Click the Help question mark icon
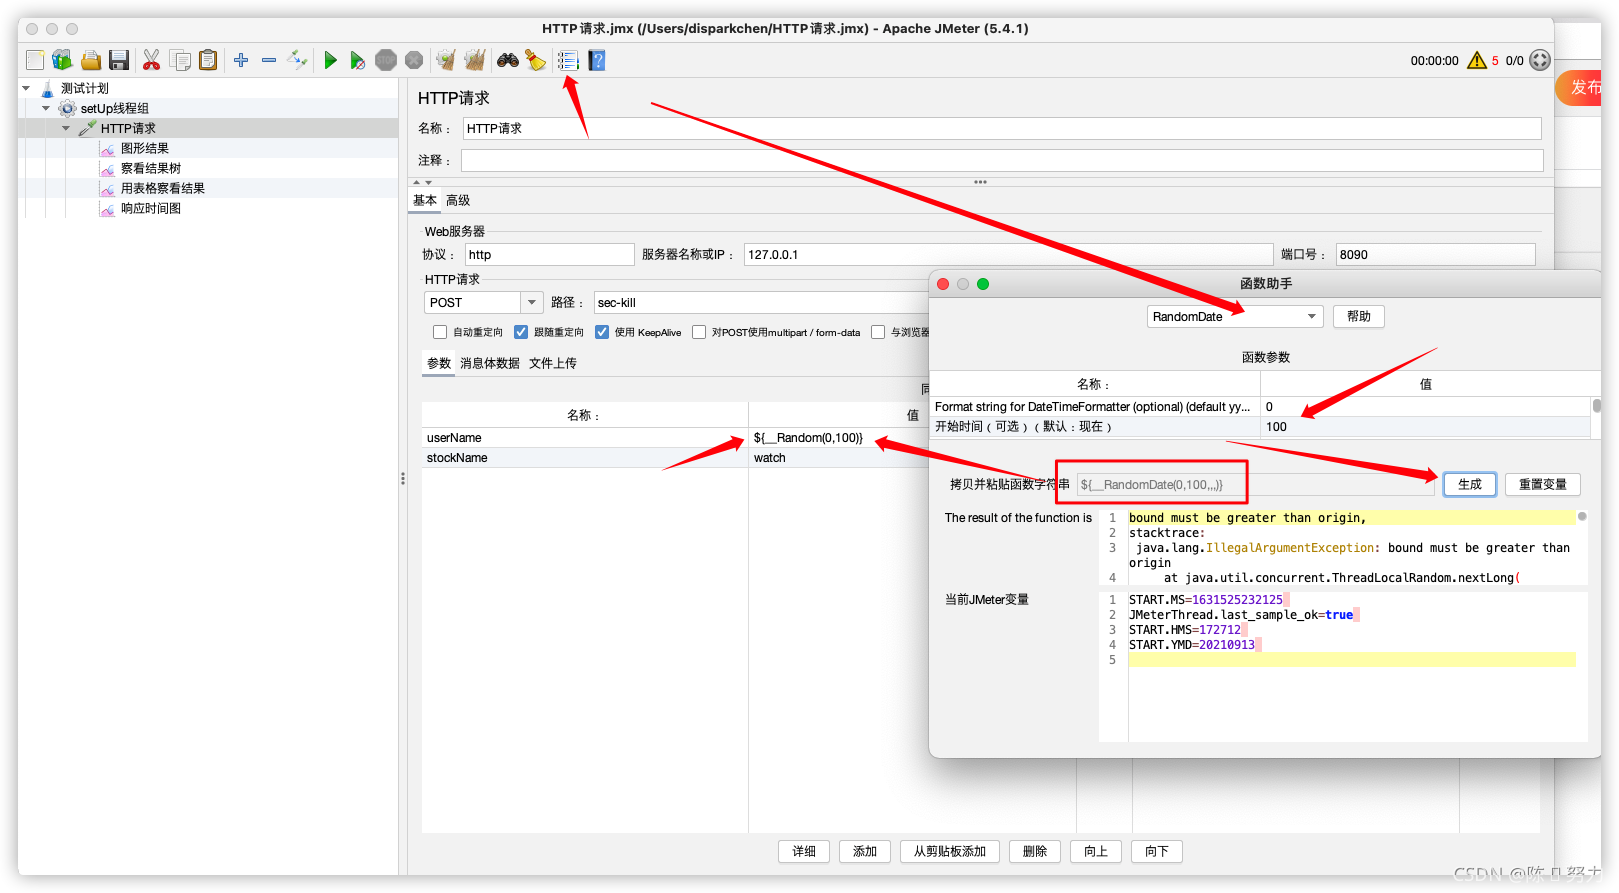 click(597, 60)
